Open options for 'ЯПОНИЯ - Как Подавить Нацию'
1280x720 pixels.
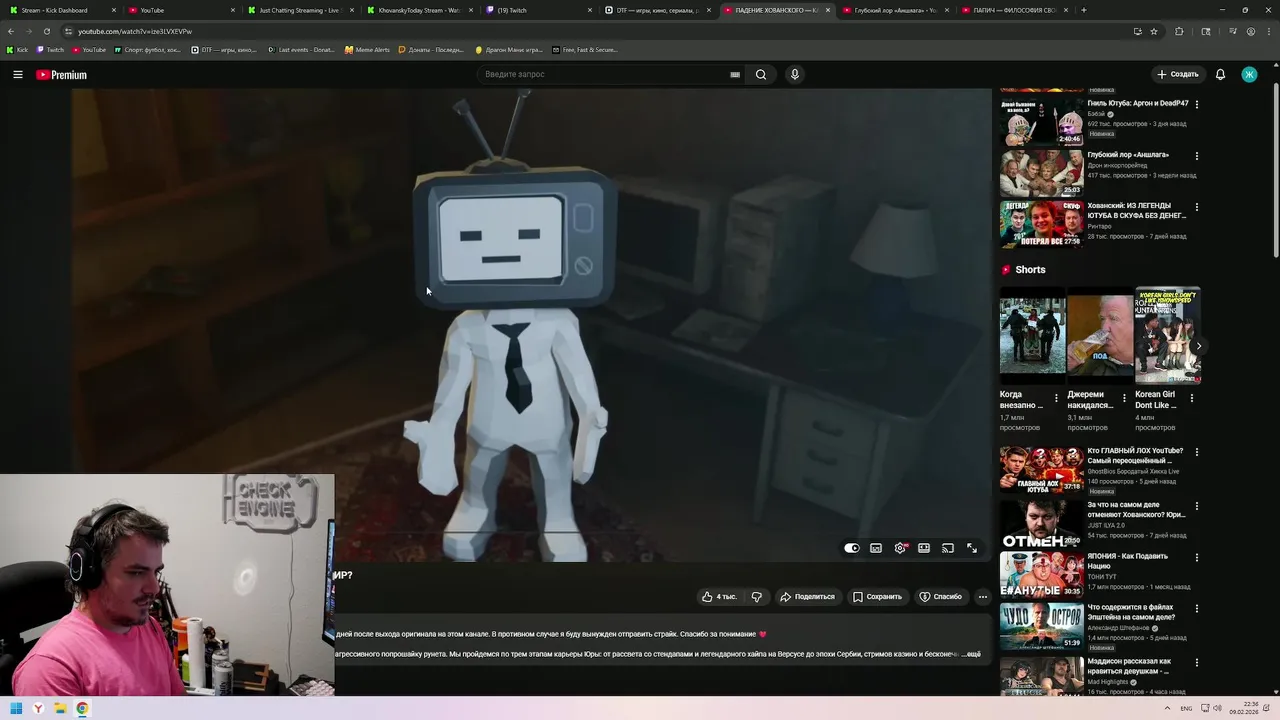coord(1197,557)
